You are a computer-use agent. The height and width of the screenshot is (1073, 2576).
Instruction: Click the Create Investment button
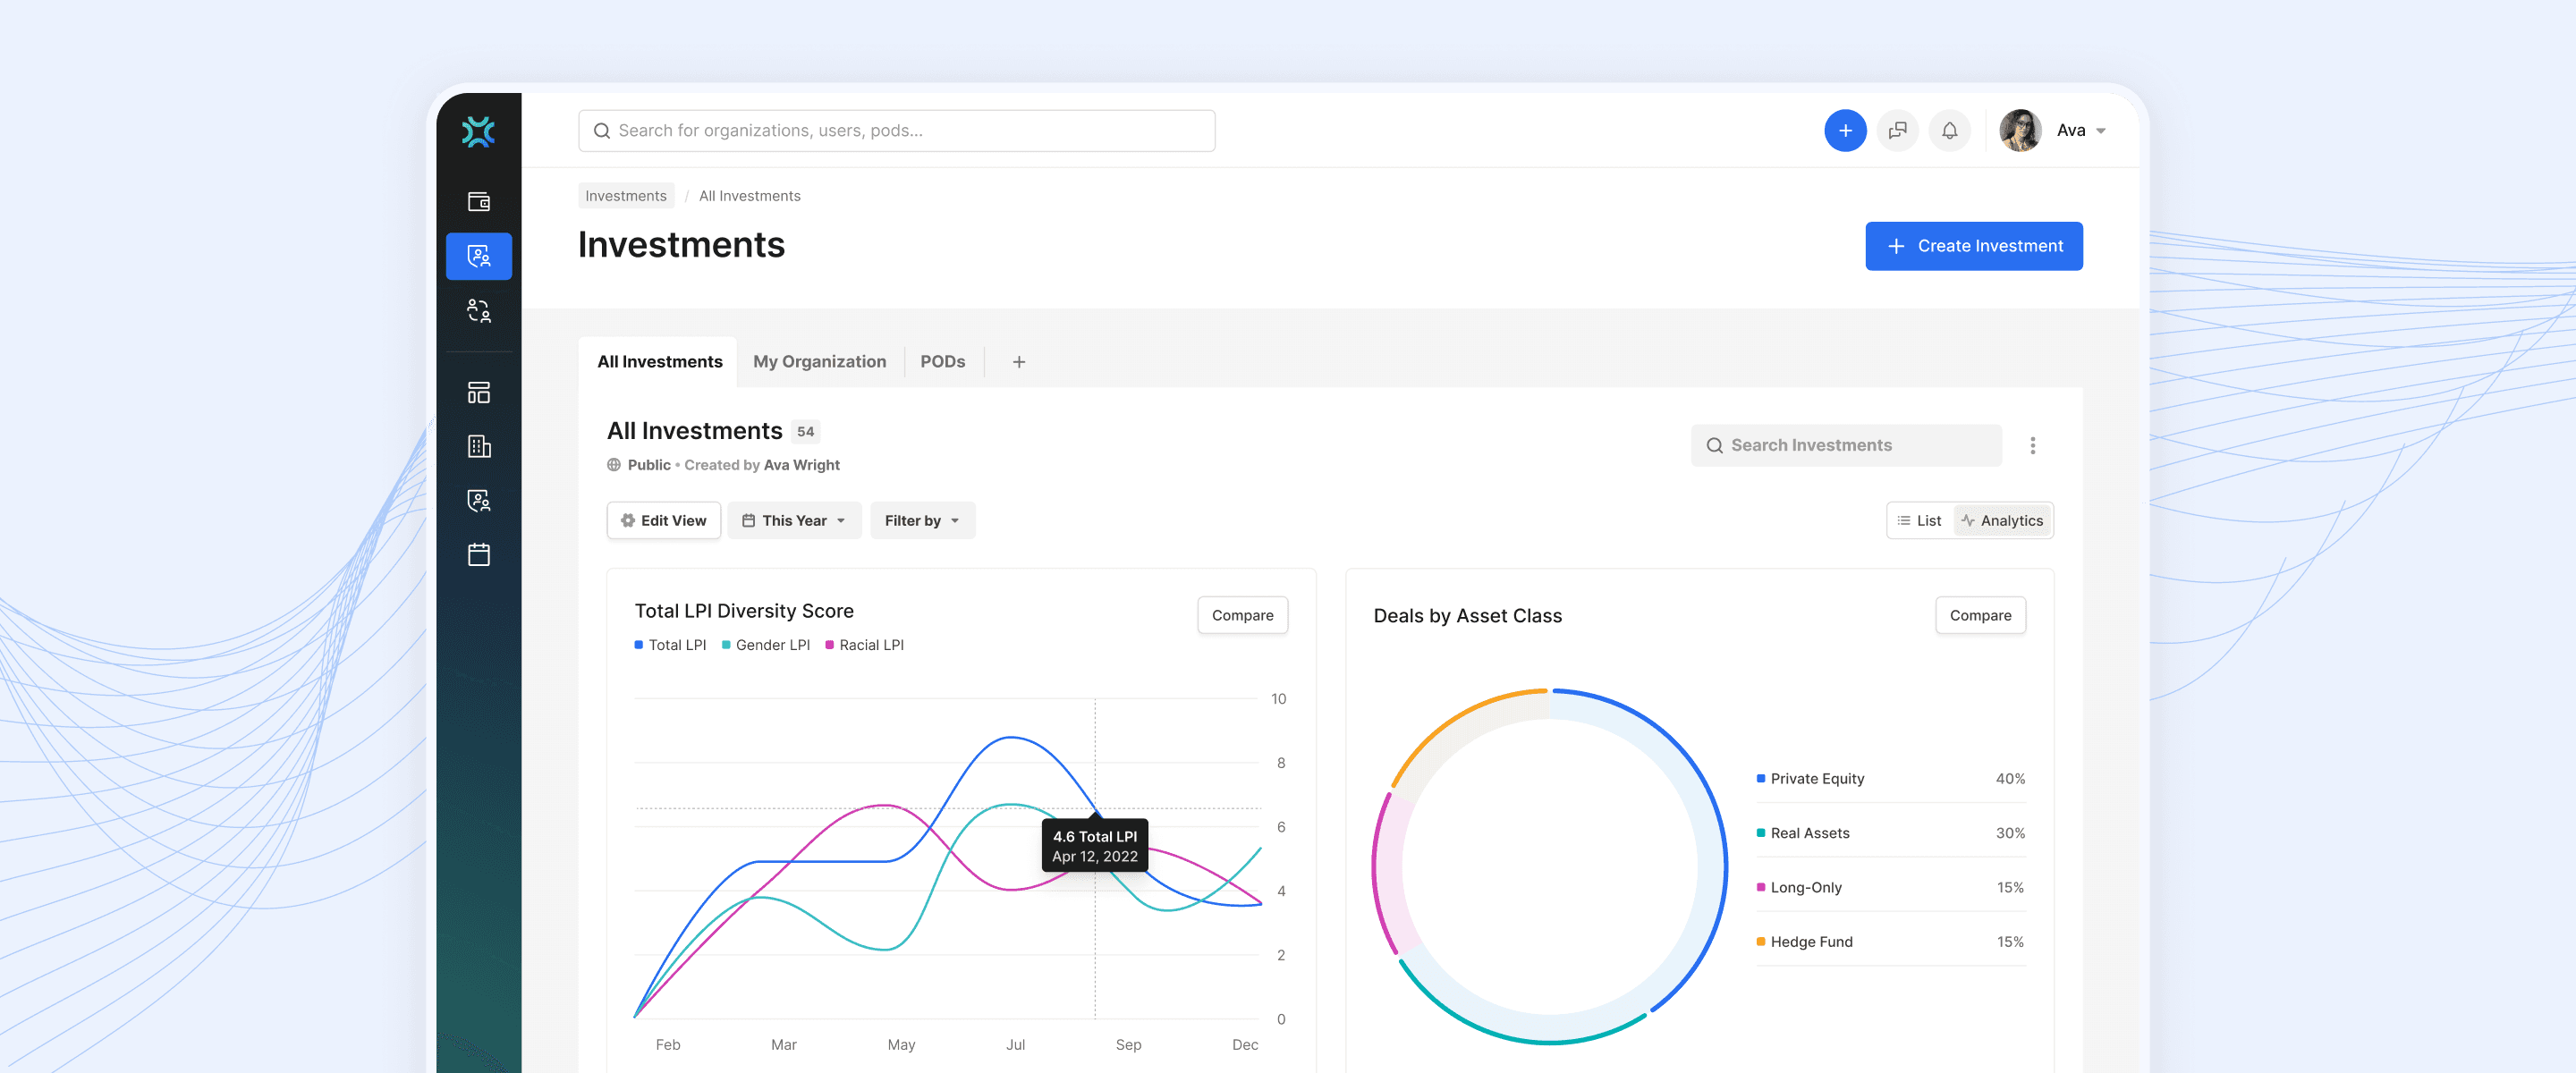[x=1973, y=246]
